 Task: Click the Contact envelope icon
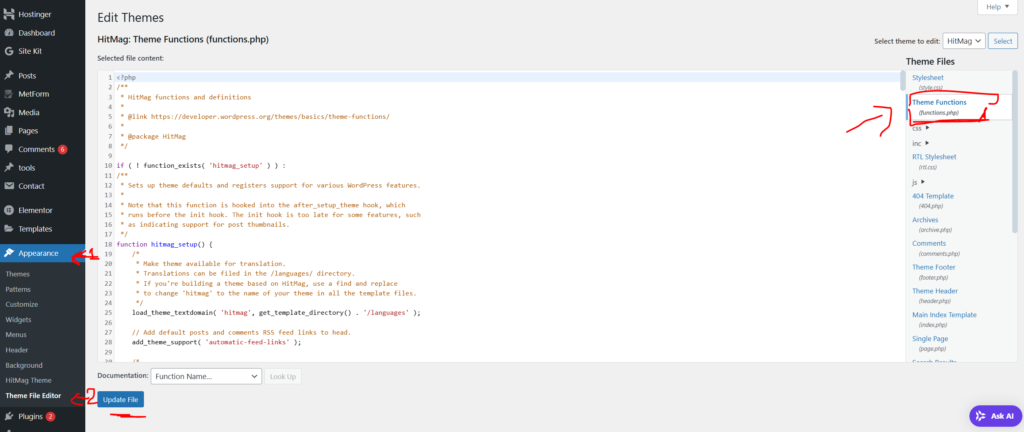pyautogui.click(x=9, y=186)
